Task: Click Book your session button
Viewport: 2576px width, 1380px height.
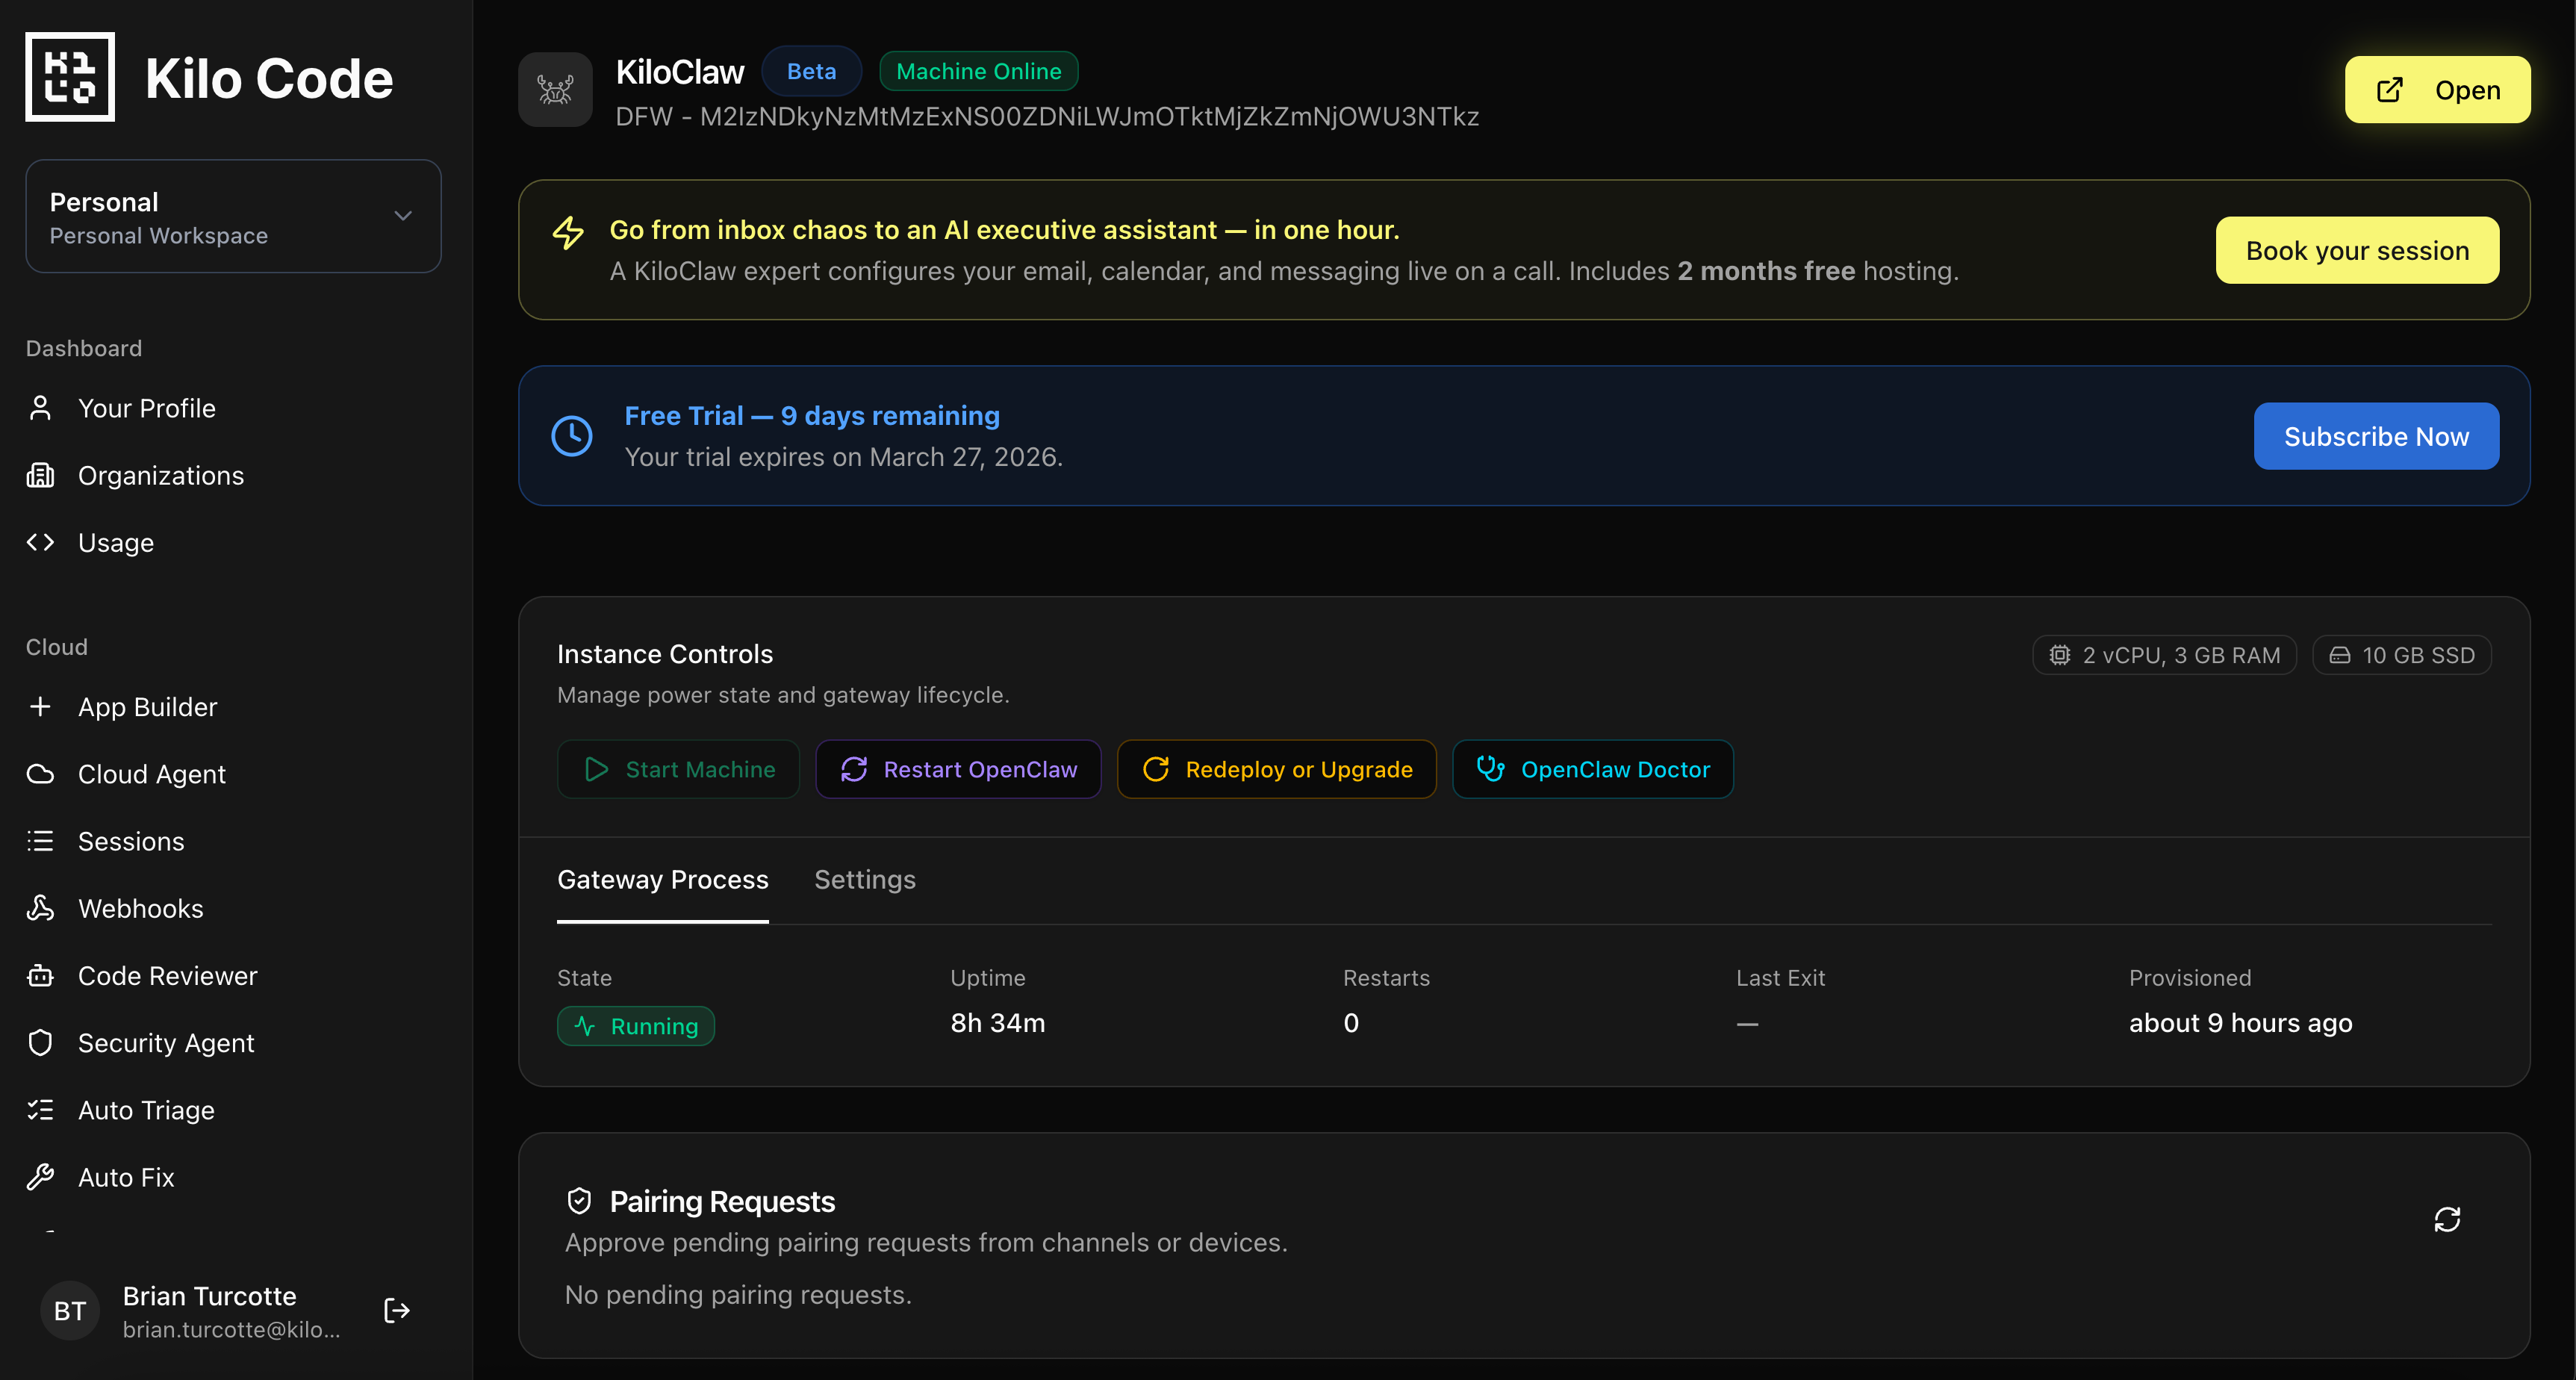Action: click(2357, 250)
